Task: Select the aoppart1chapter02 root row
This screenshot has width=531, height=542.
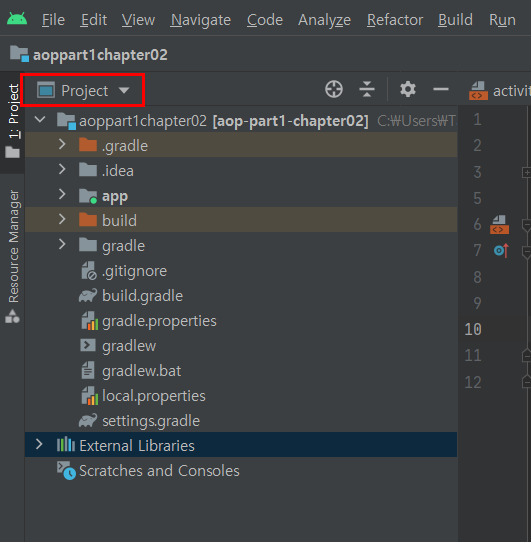Action: tap(241, 121)
